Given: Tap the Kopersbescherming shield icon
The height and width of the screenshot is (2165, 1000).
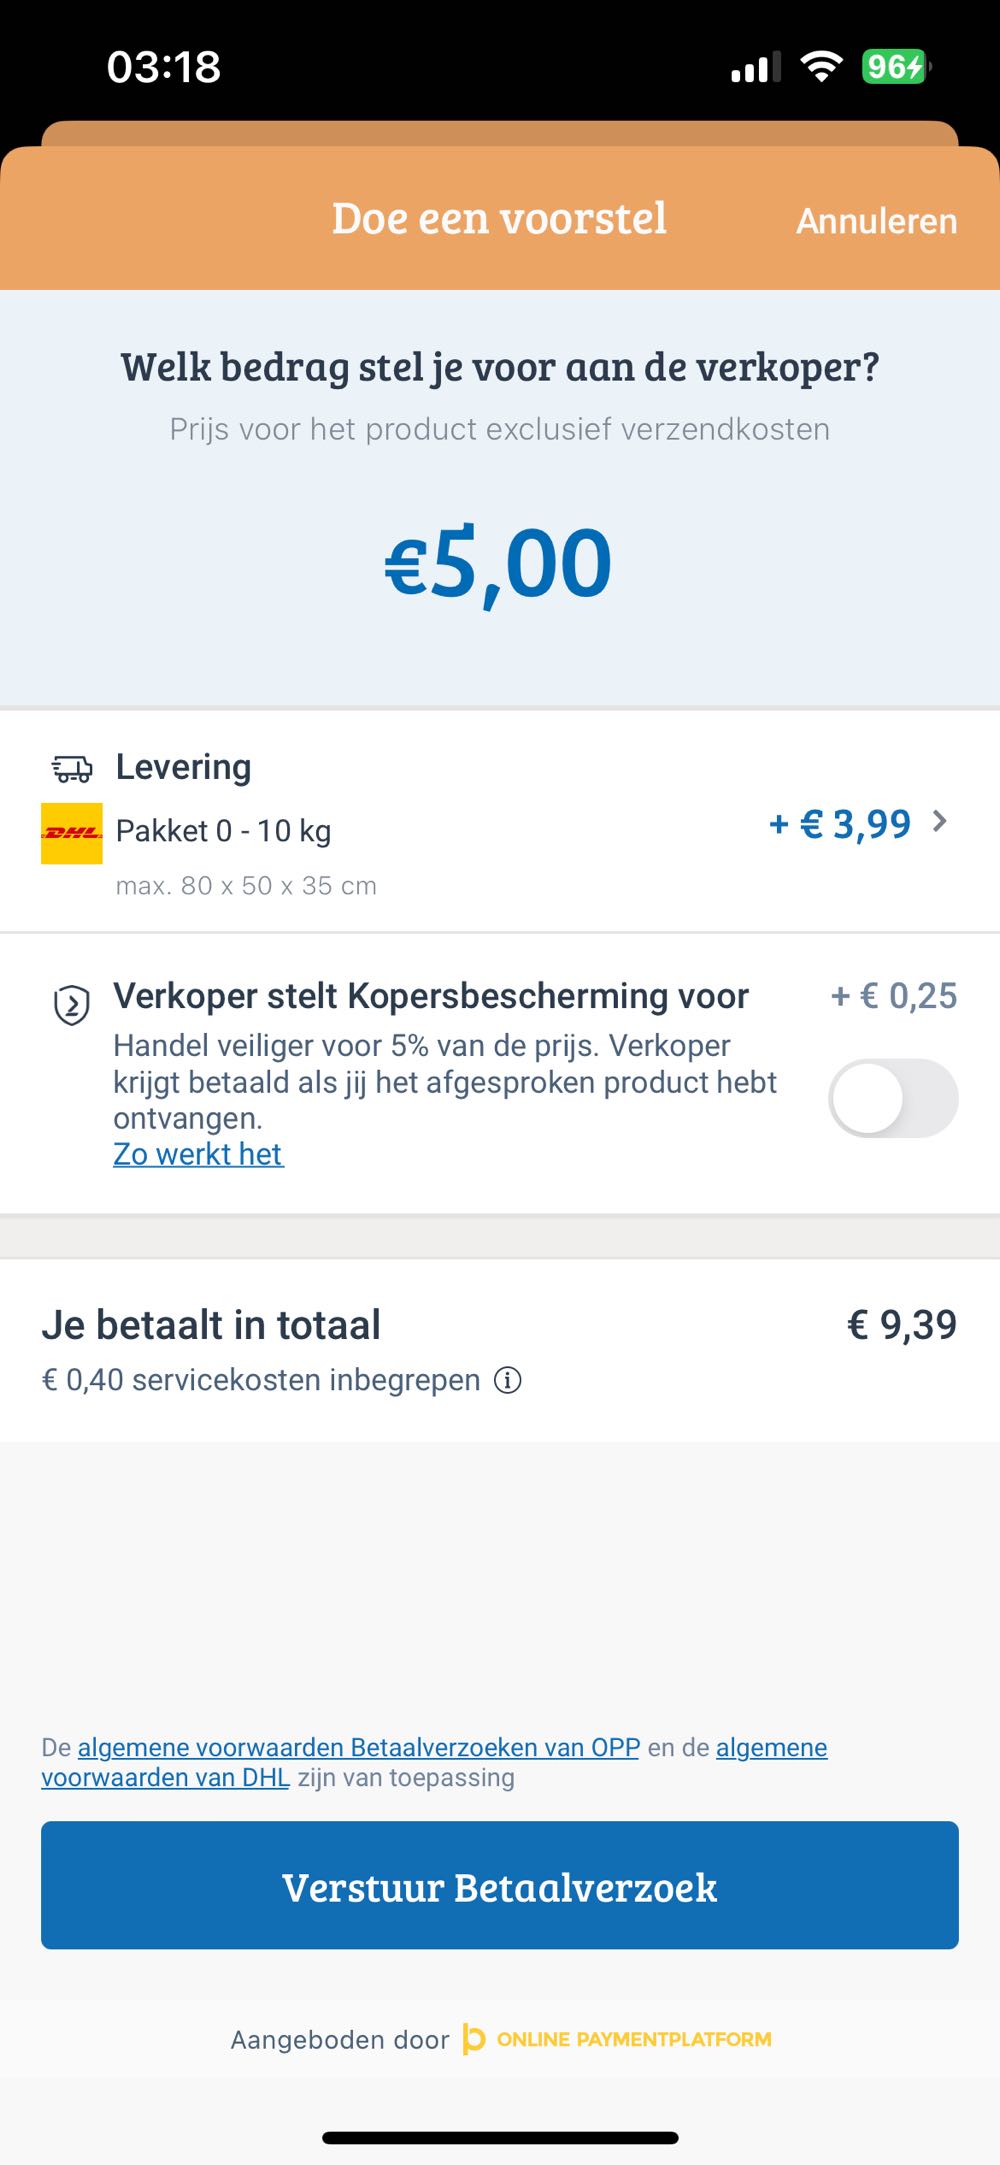Looking at the screenshot, I should [72, 1005].
